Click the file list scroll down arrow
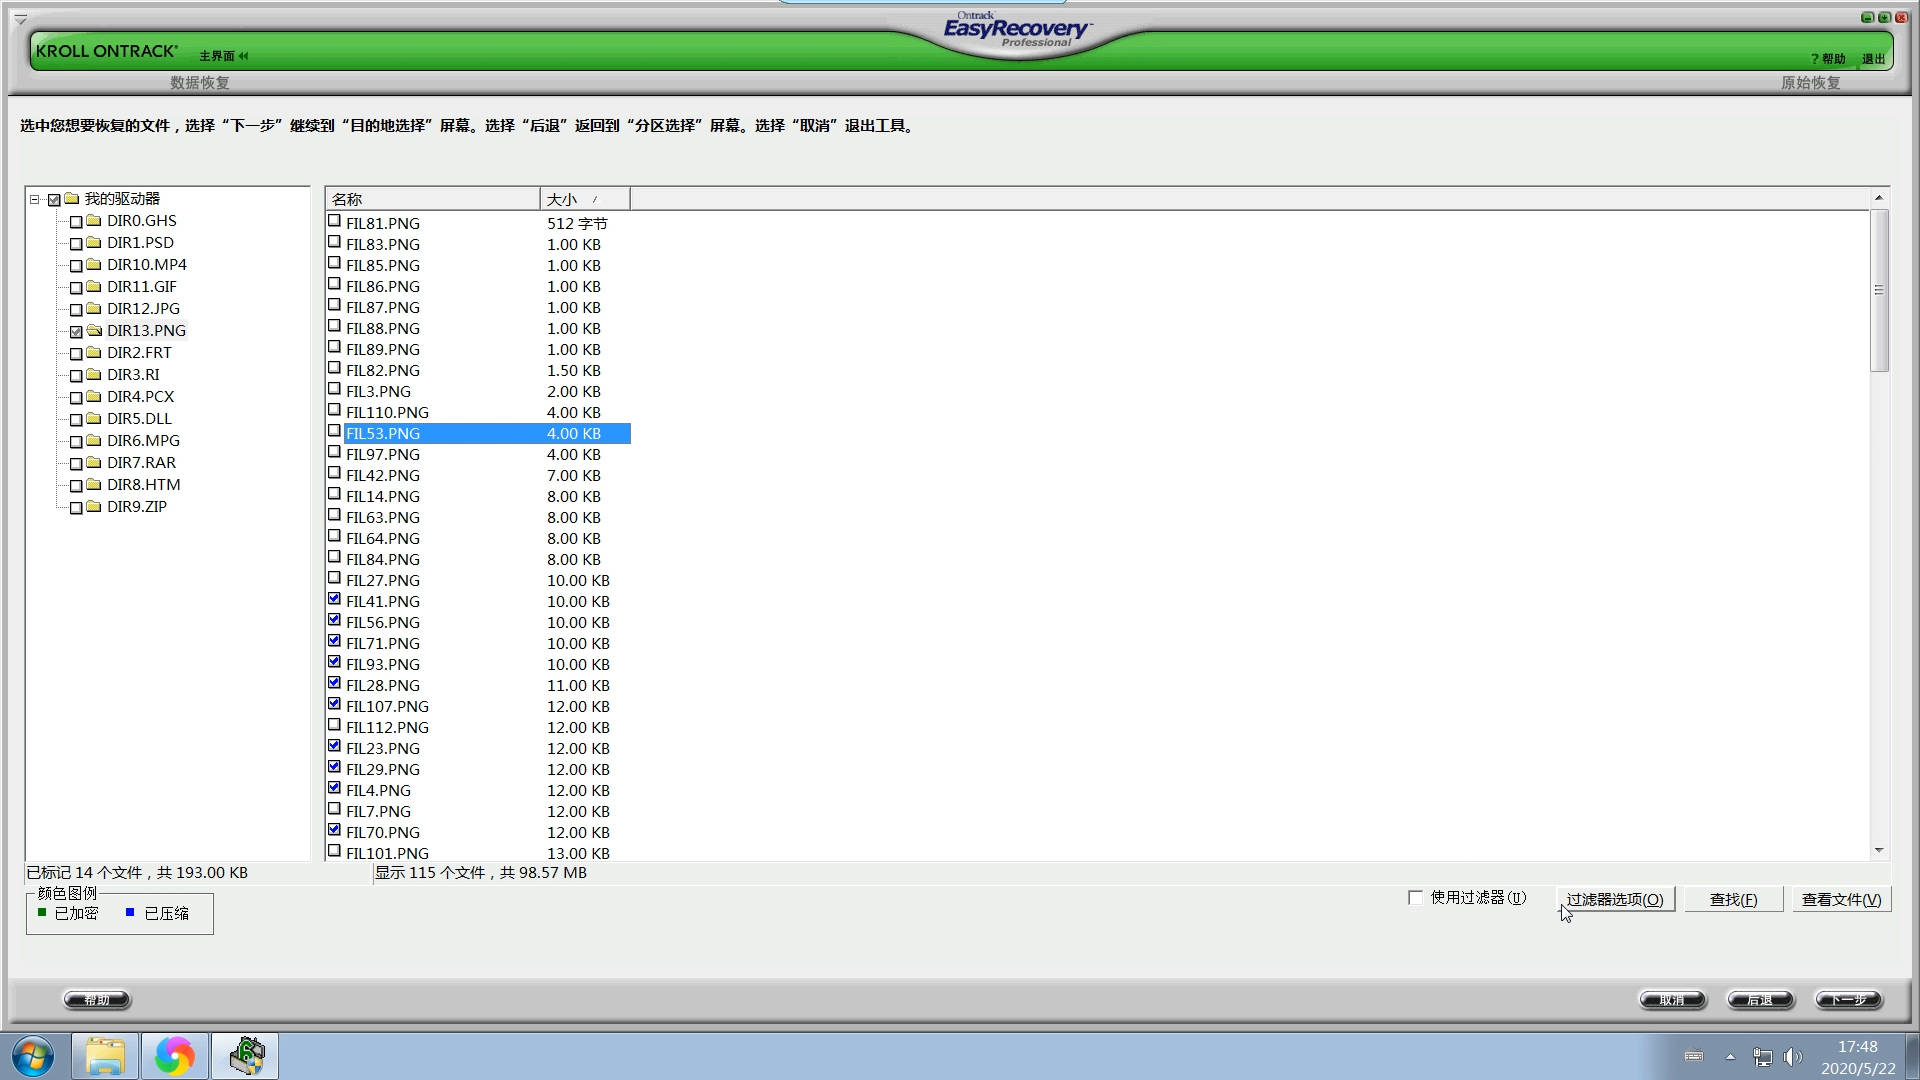This screenshot has width=1920, height=1080. [1879, 850]
